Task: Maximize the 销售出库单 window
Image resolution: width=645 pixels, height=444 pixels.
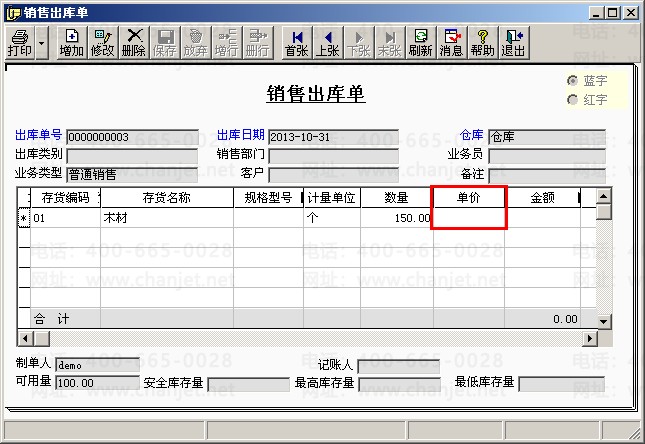Action: pyautogui.click(x=612, y=13)
